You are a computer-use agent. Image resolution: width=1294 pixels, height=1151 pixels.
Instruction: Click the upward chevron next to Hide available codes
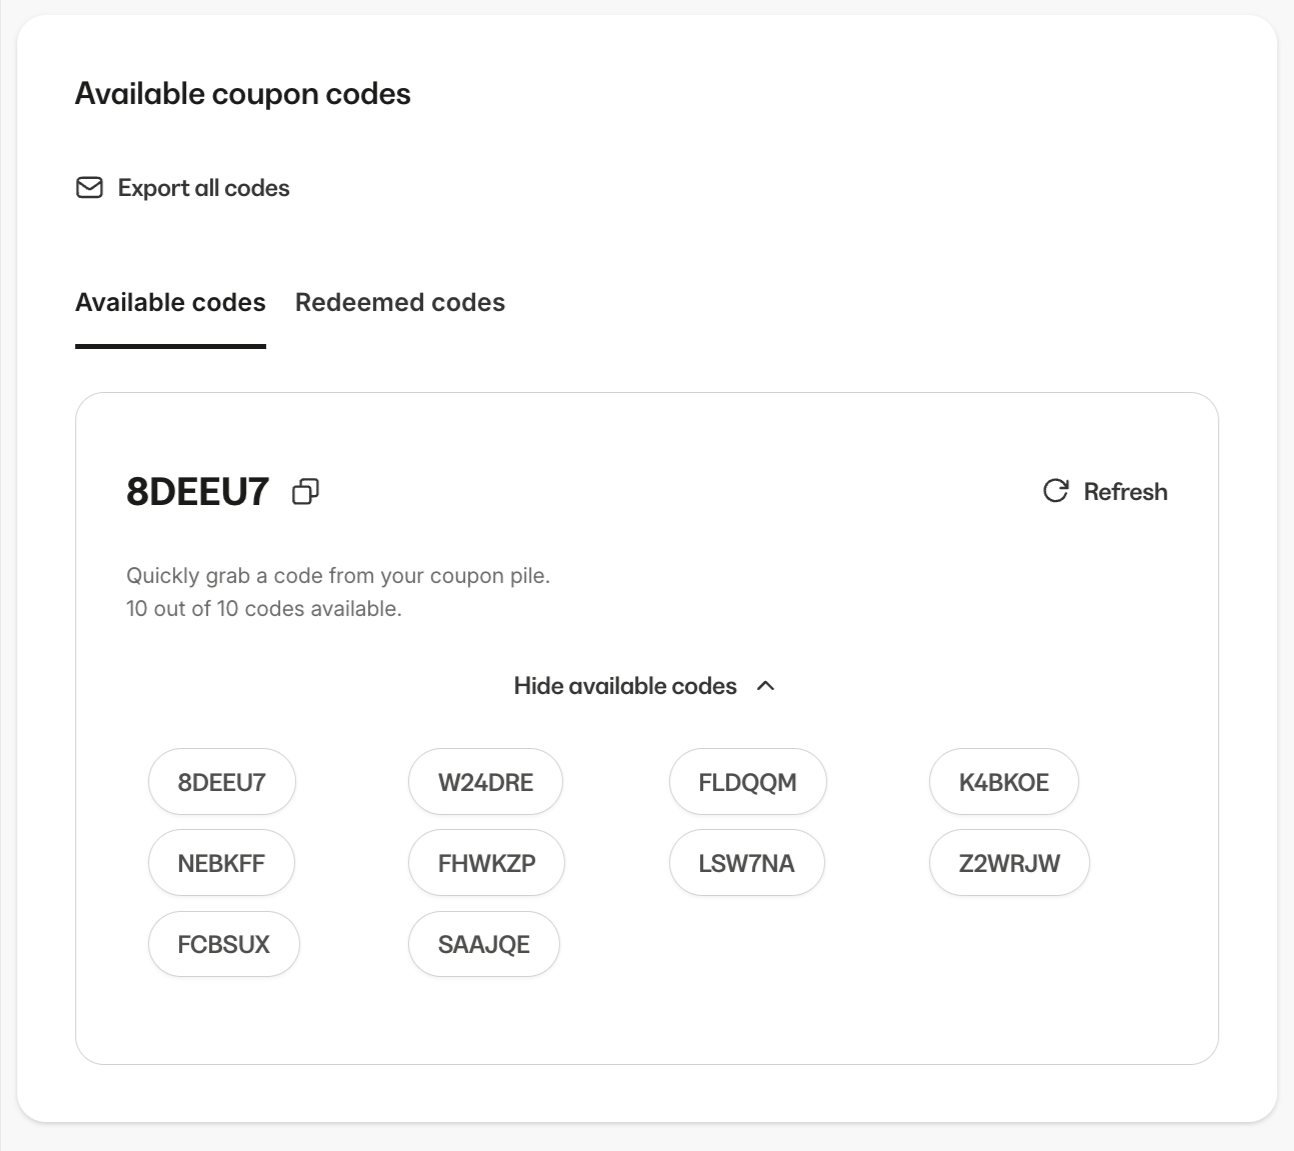click(x=767, y=686)
